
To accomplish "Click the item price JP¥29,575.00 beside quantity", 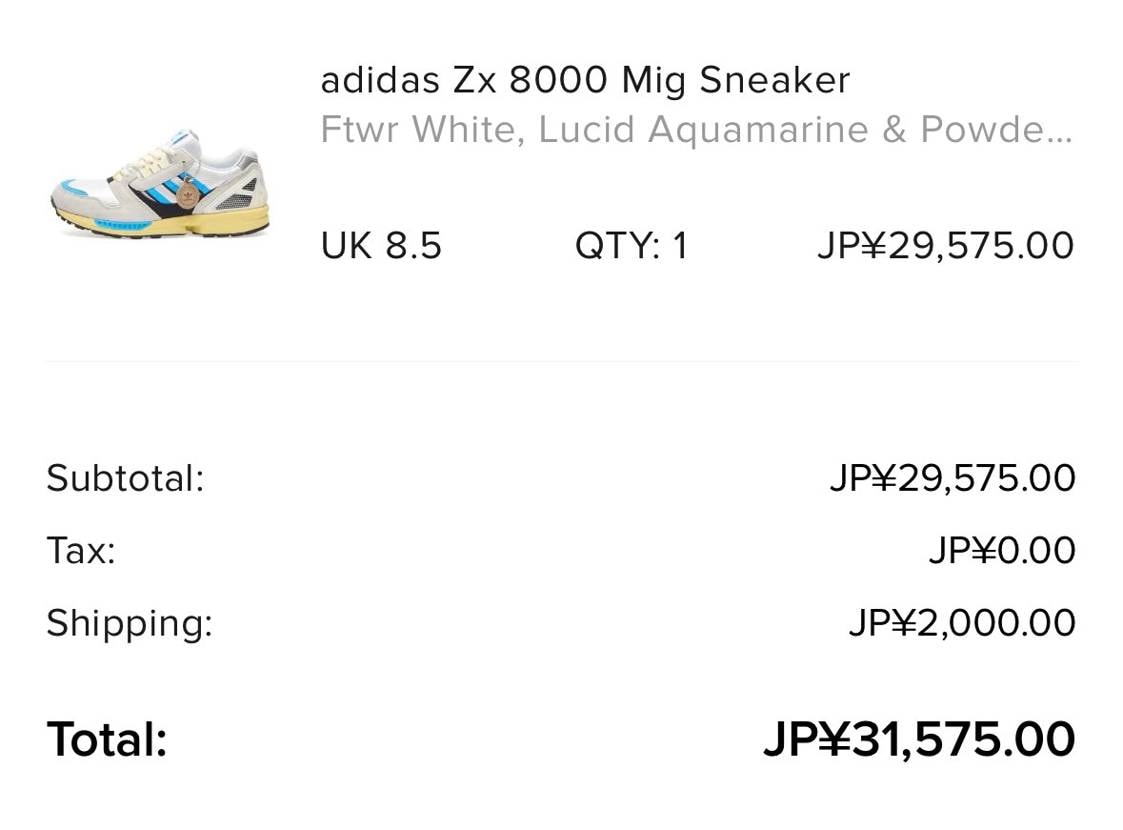I will coord(945,246).
